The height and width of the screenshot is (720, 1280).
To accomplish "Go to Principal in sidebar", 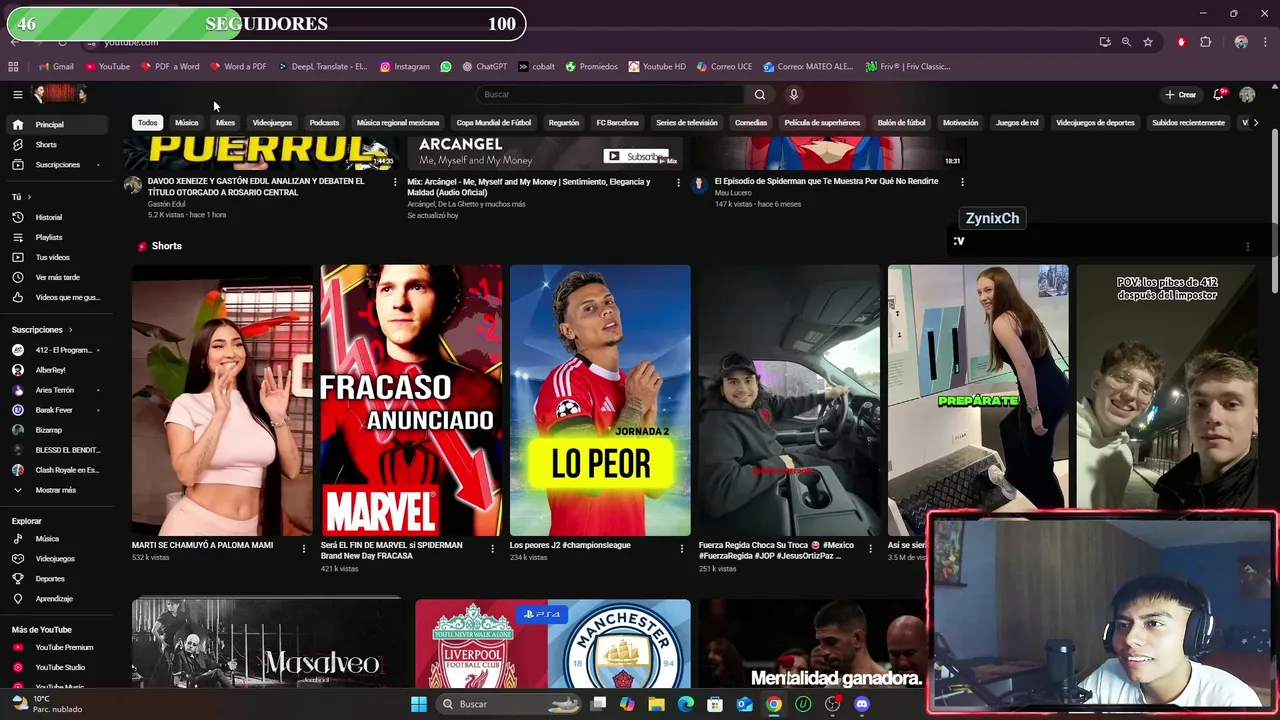I will click(x=57, y=125).
